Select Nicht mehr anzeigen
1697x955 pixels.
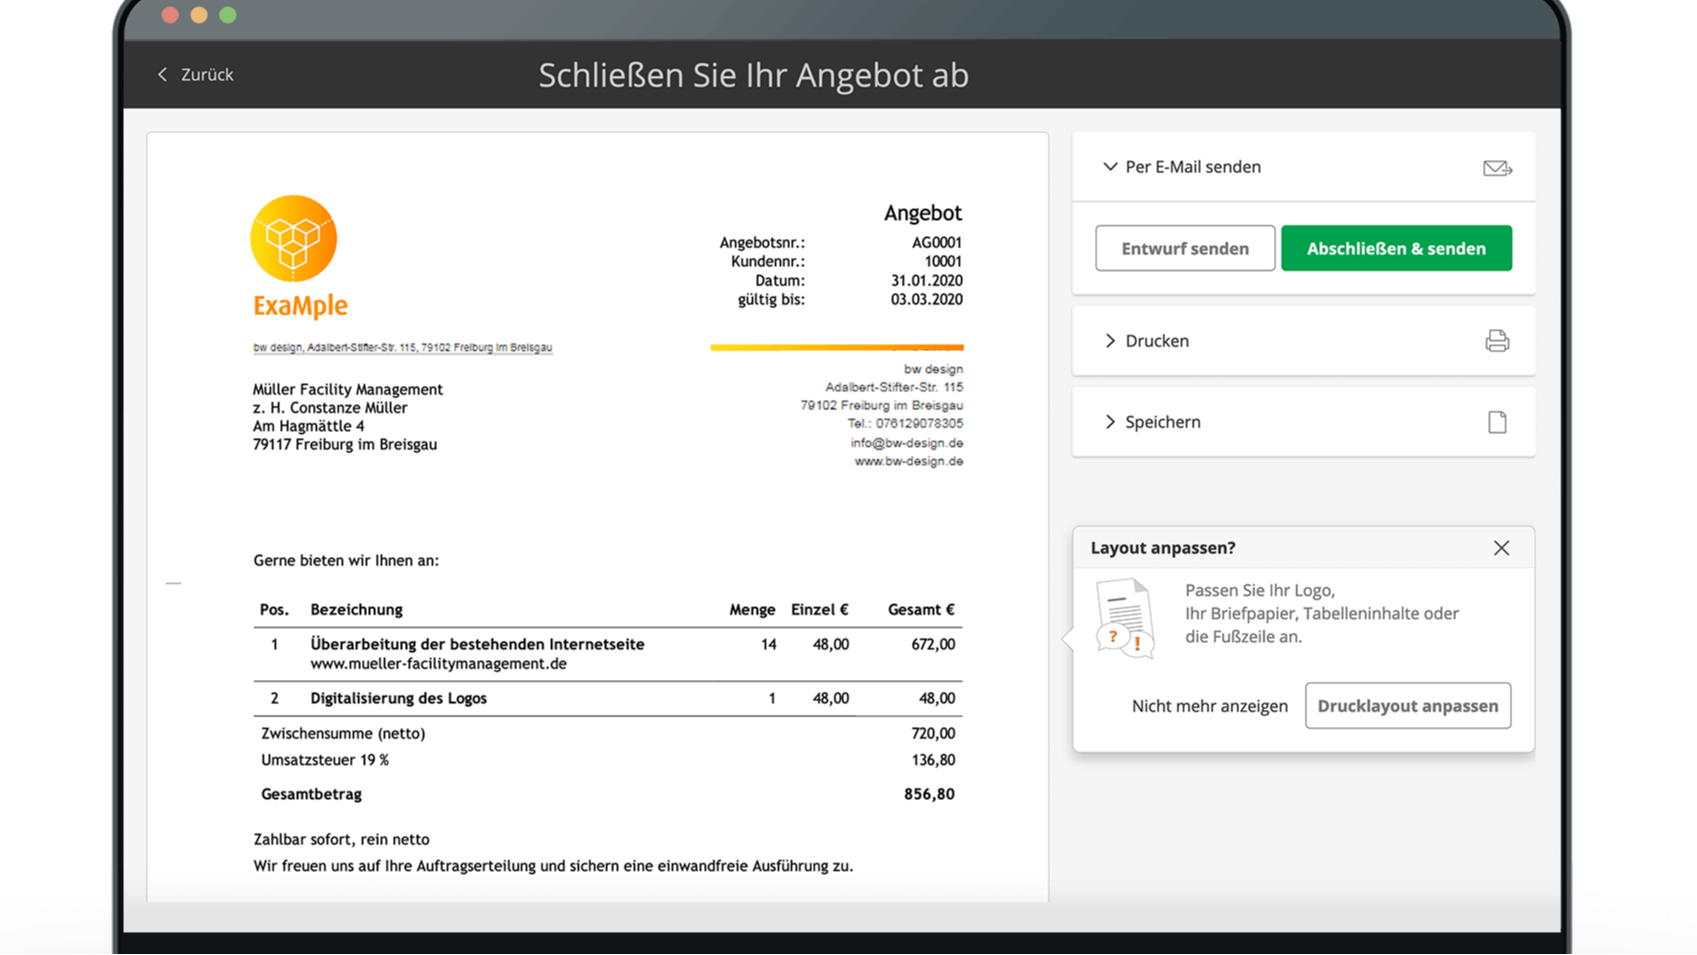[x=1209, y=706]
